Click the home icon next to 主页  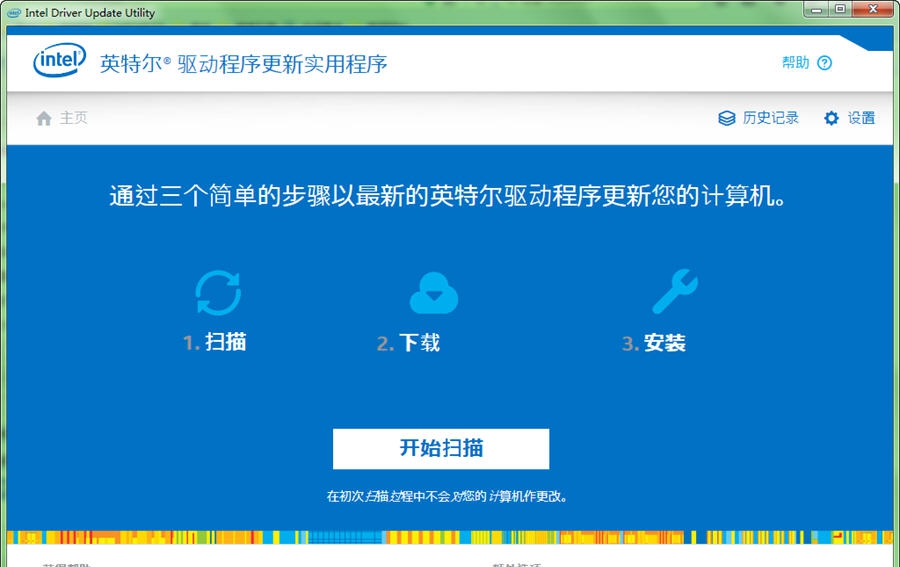pos(44,118)
